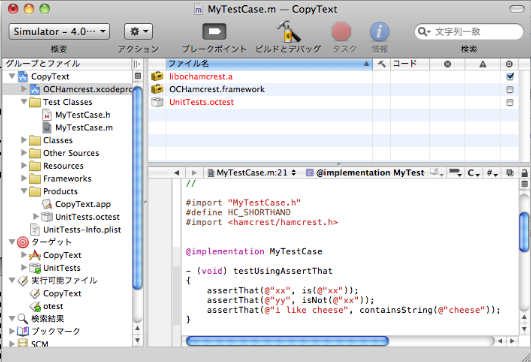Toggle the UnitTests.octest target checkbox
Screen dimensions: 531x362
pyautogui.click(x=510, y=102)
